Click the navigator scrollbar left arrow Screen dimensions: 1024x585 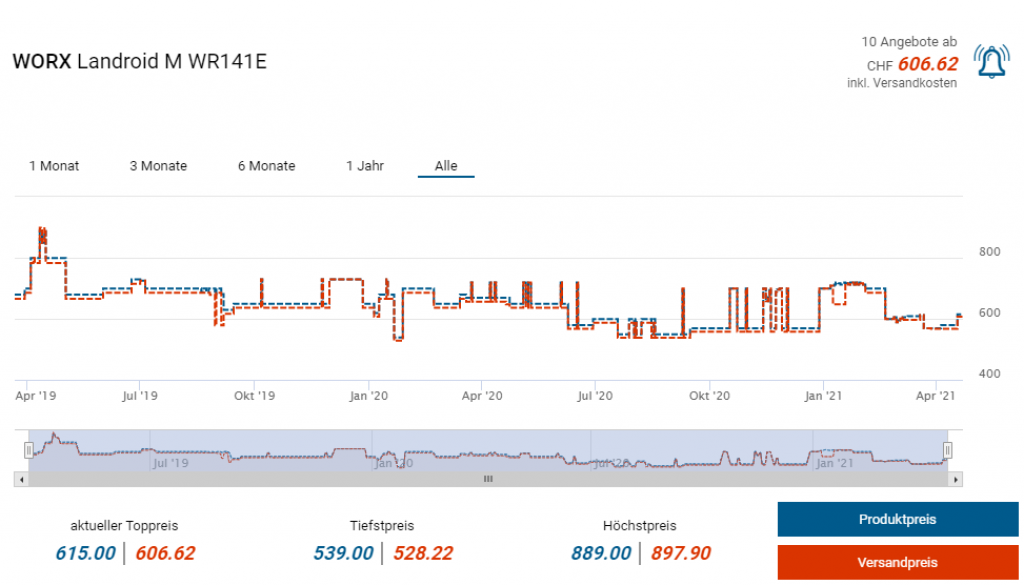tap(20, 479)
